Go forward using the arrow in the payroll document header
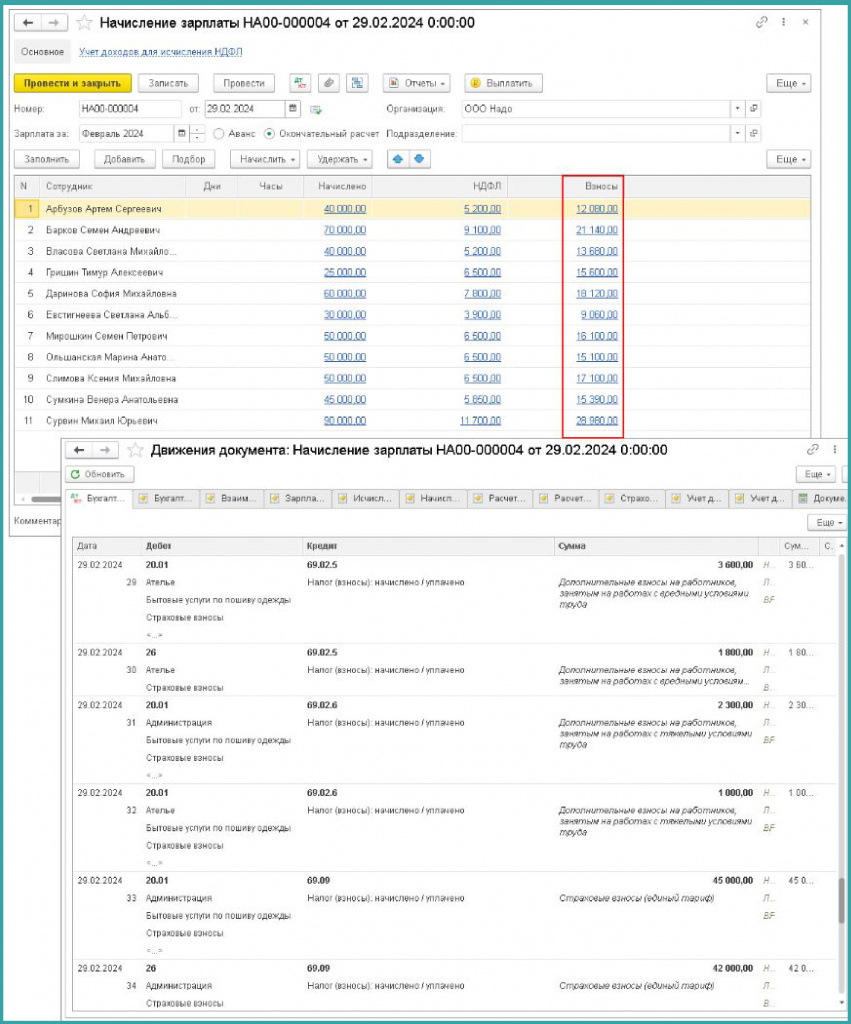 tap(54, 23)
